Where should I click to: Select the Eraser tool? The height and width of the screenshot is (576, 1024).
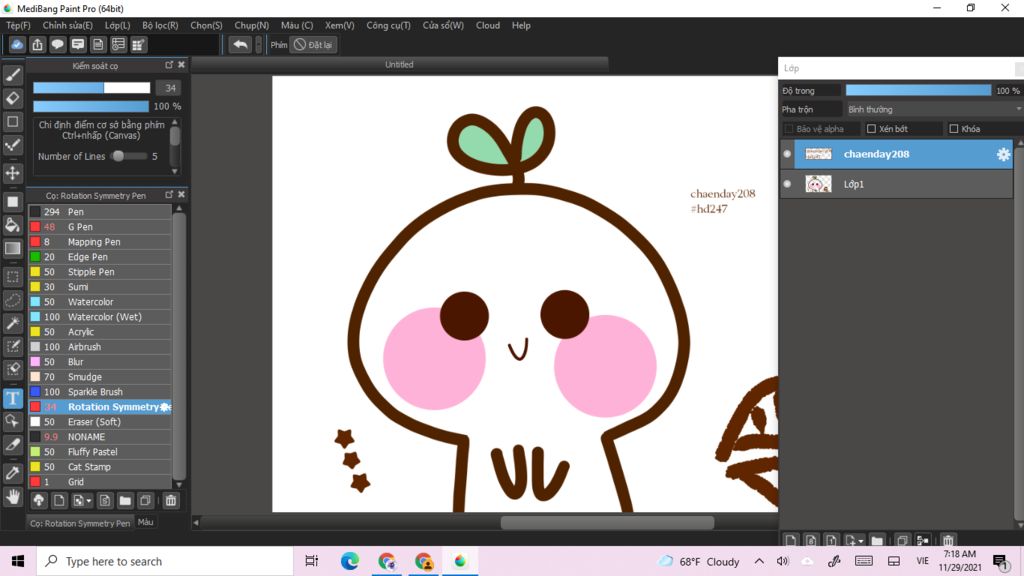13,98
